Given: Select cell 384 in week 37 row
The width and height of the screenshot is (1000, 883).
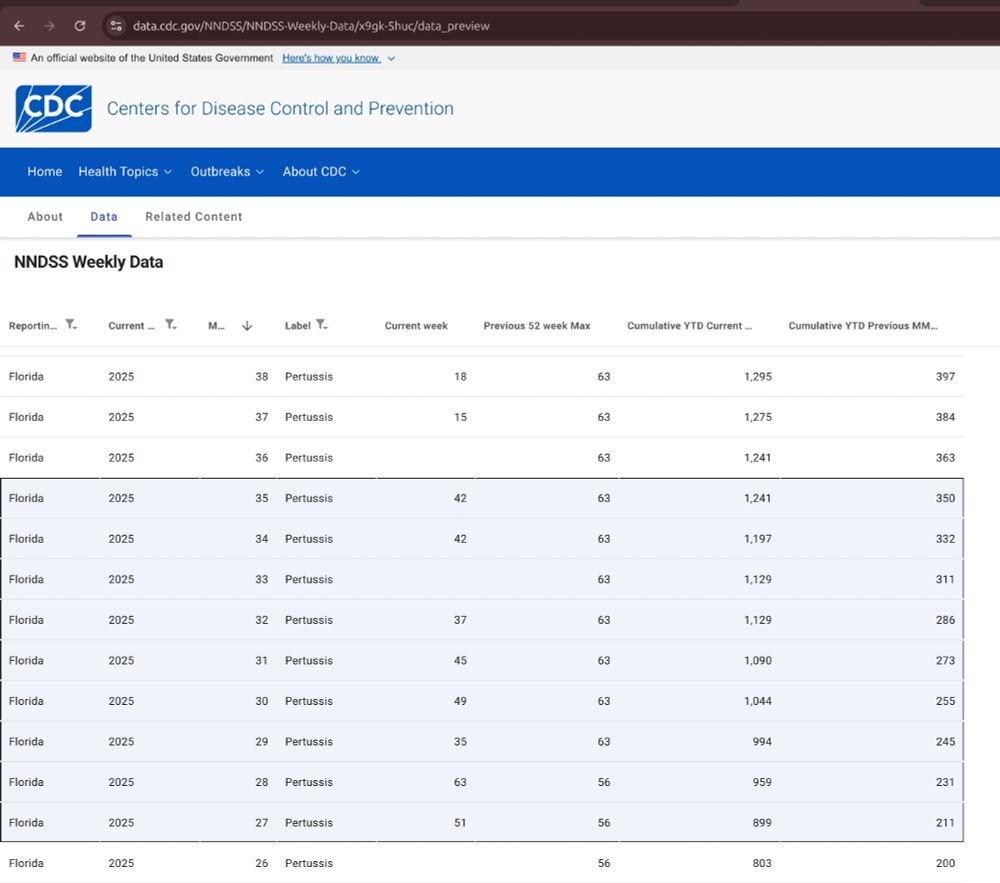Looking at the screenshot, I should (x=945, y=417).
